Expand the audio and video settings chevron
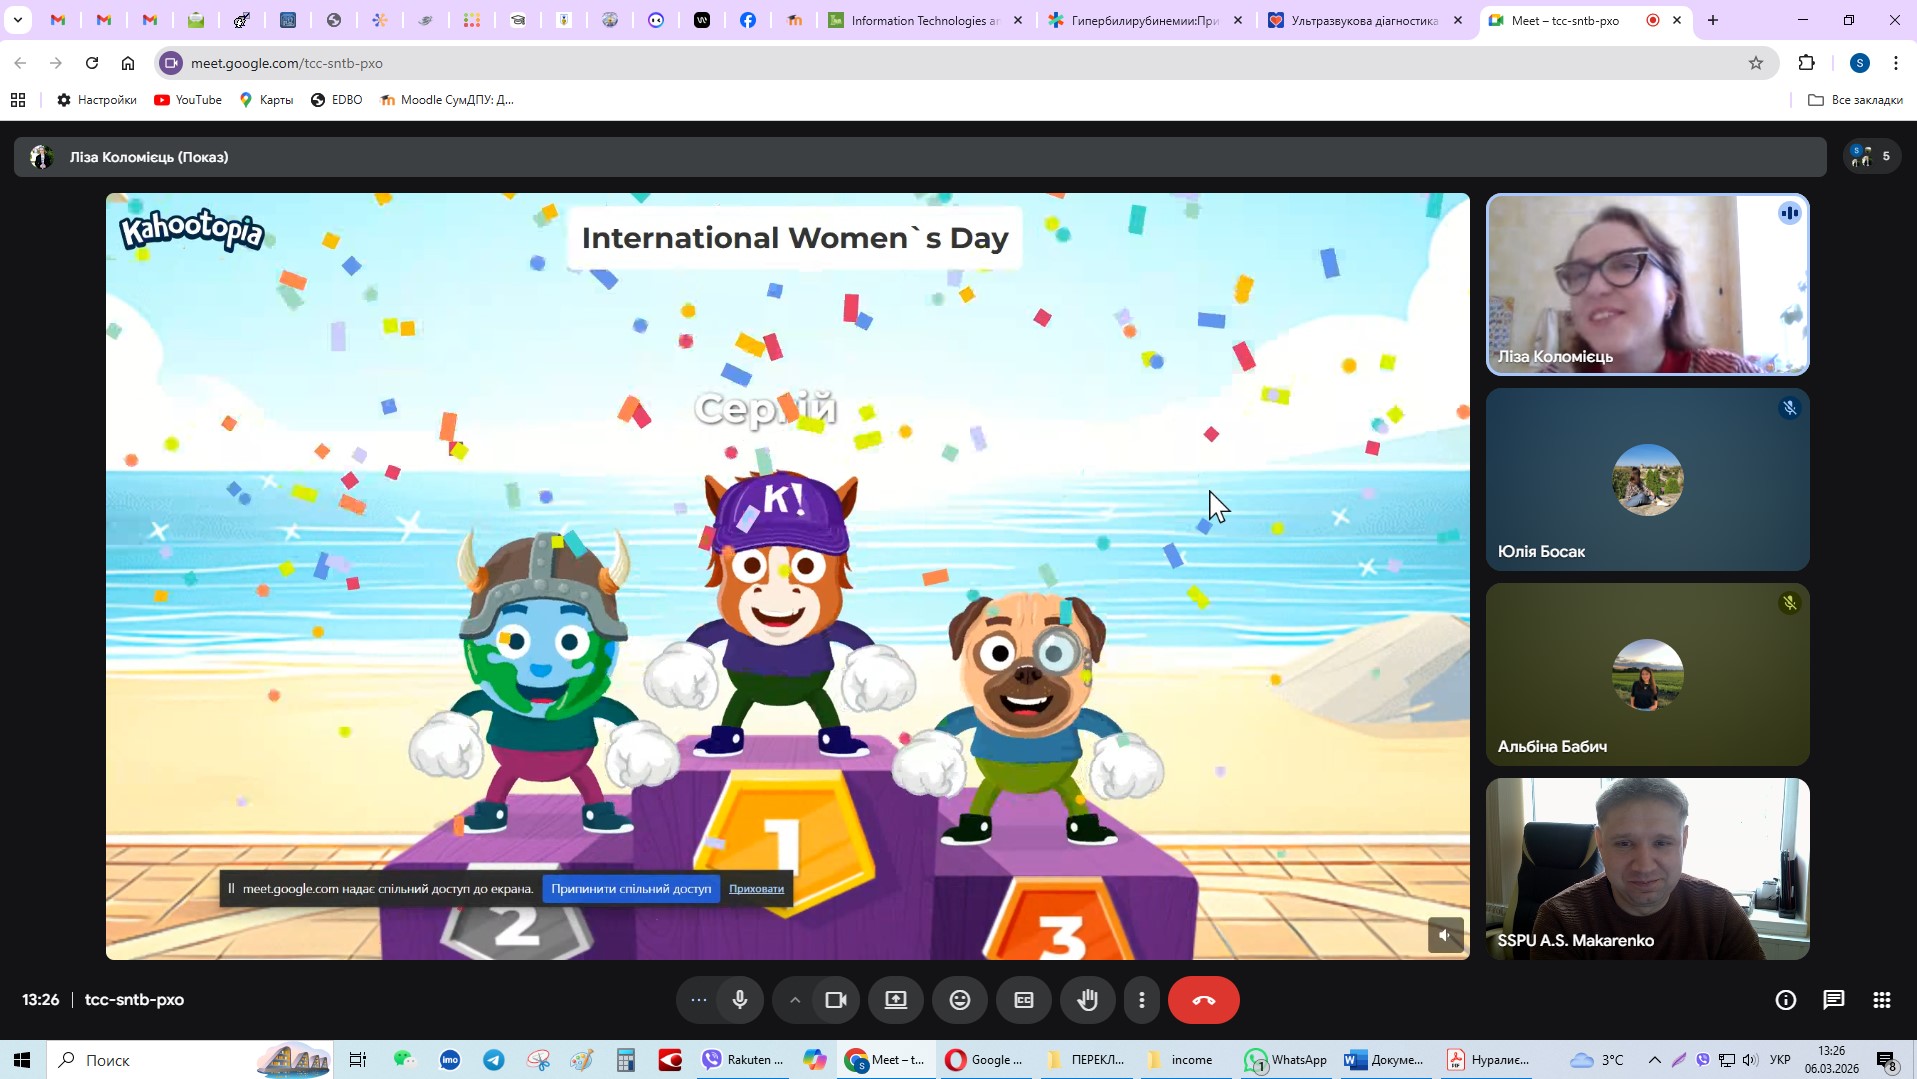 (794, 1000)
